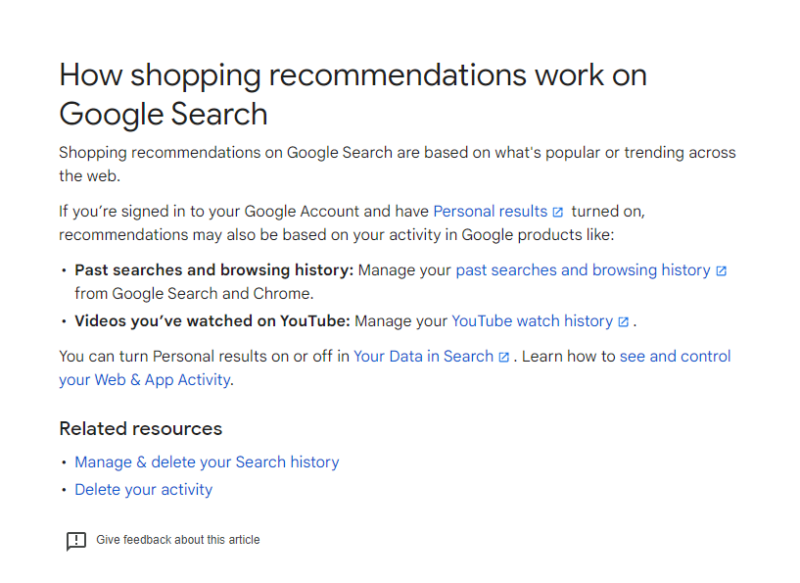The height and width of the screenshot is (583, 800).
Task: Open the Delete your activity link
Action: pyautogui.click(x=143, y=490)
